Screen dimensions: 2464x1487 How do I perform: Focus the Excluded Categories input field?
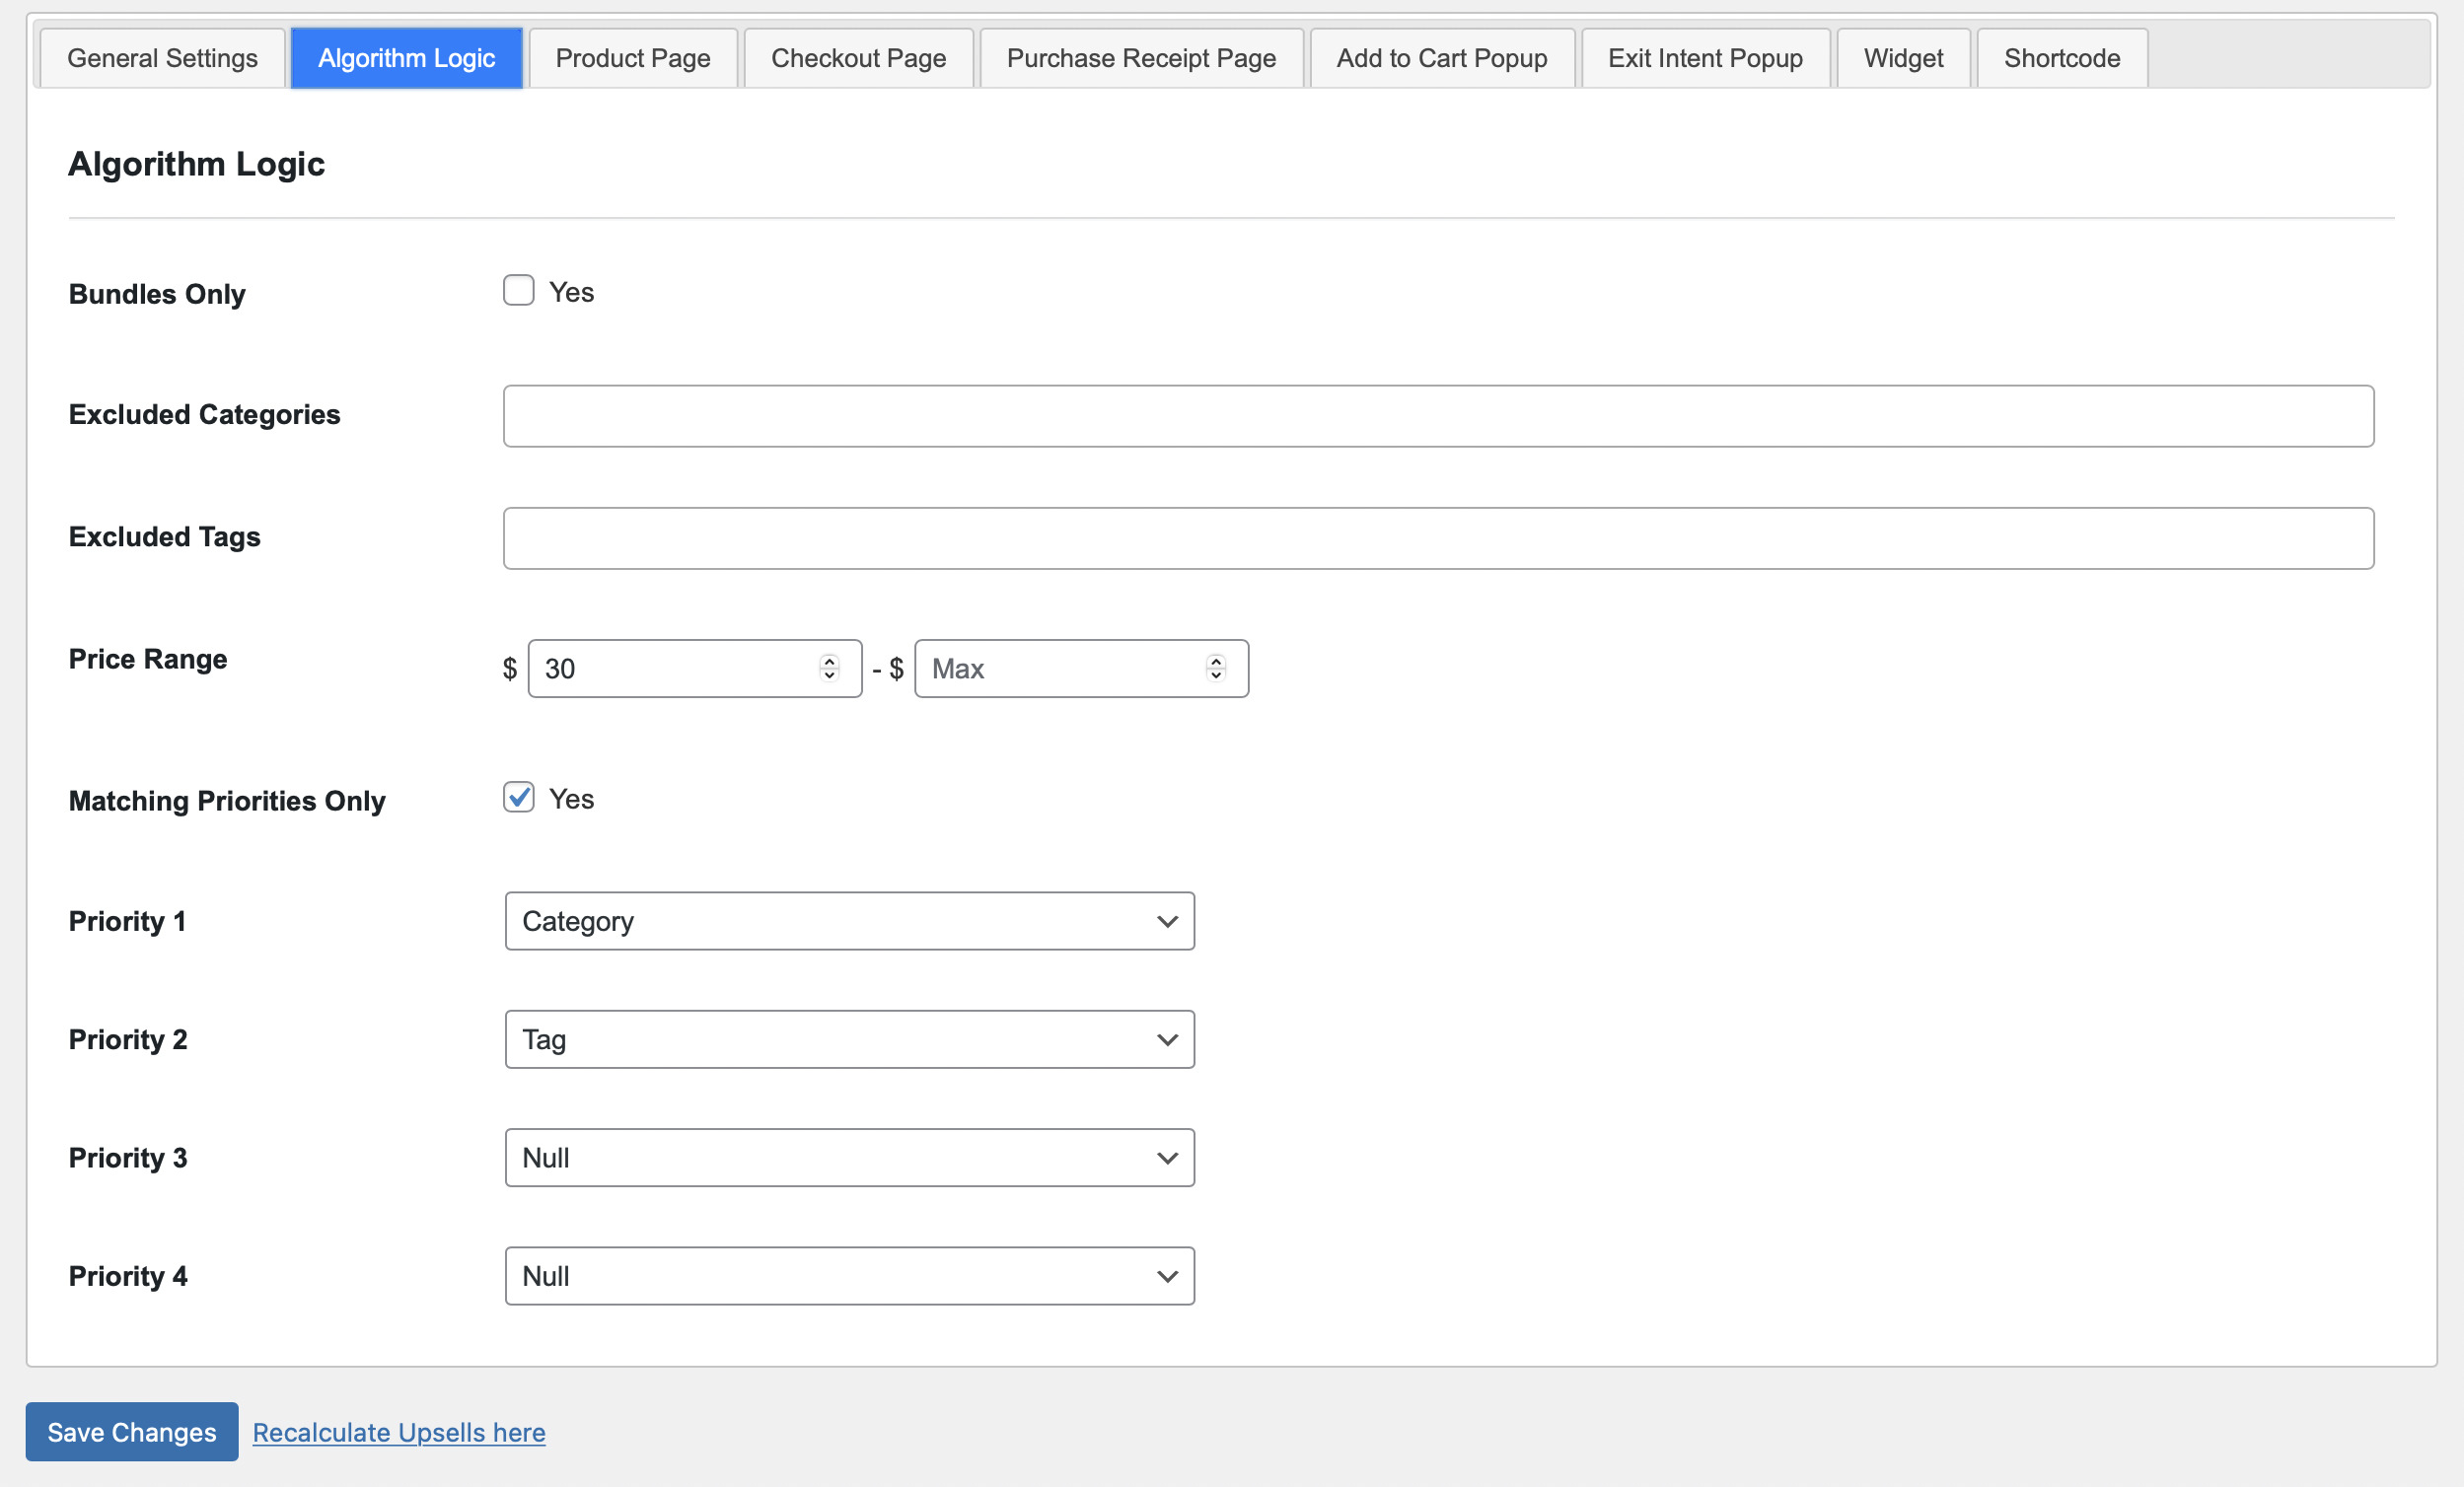1438,416
